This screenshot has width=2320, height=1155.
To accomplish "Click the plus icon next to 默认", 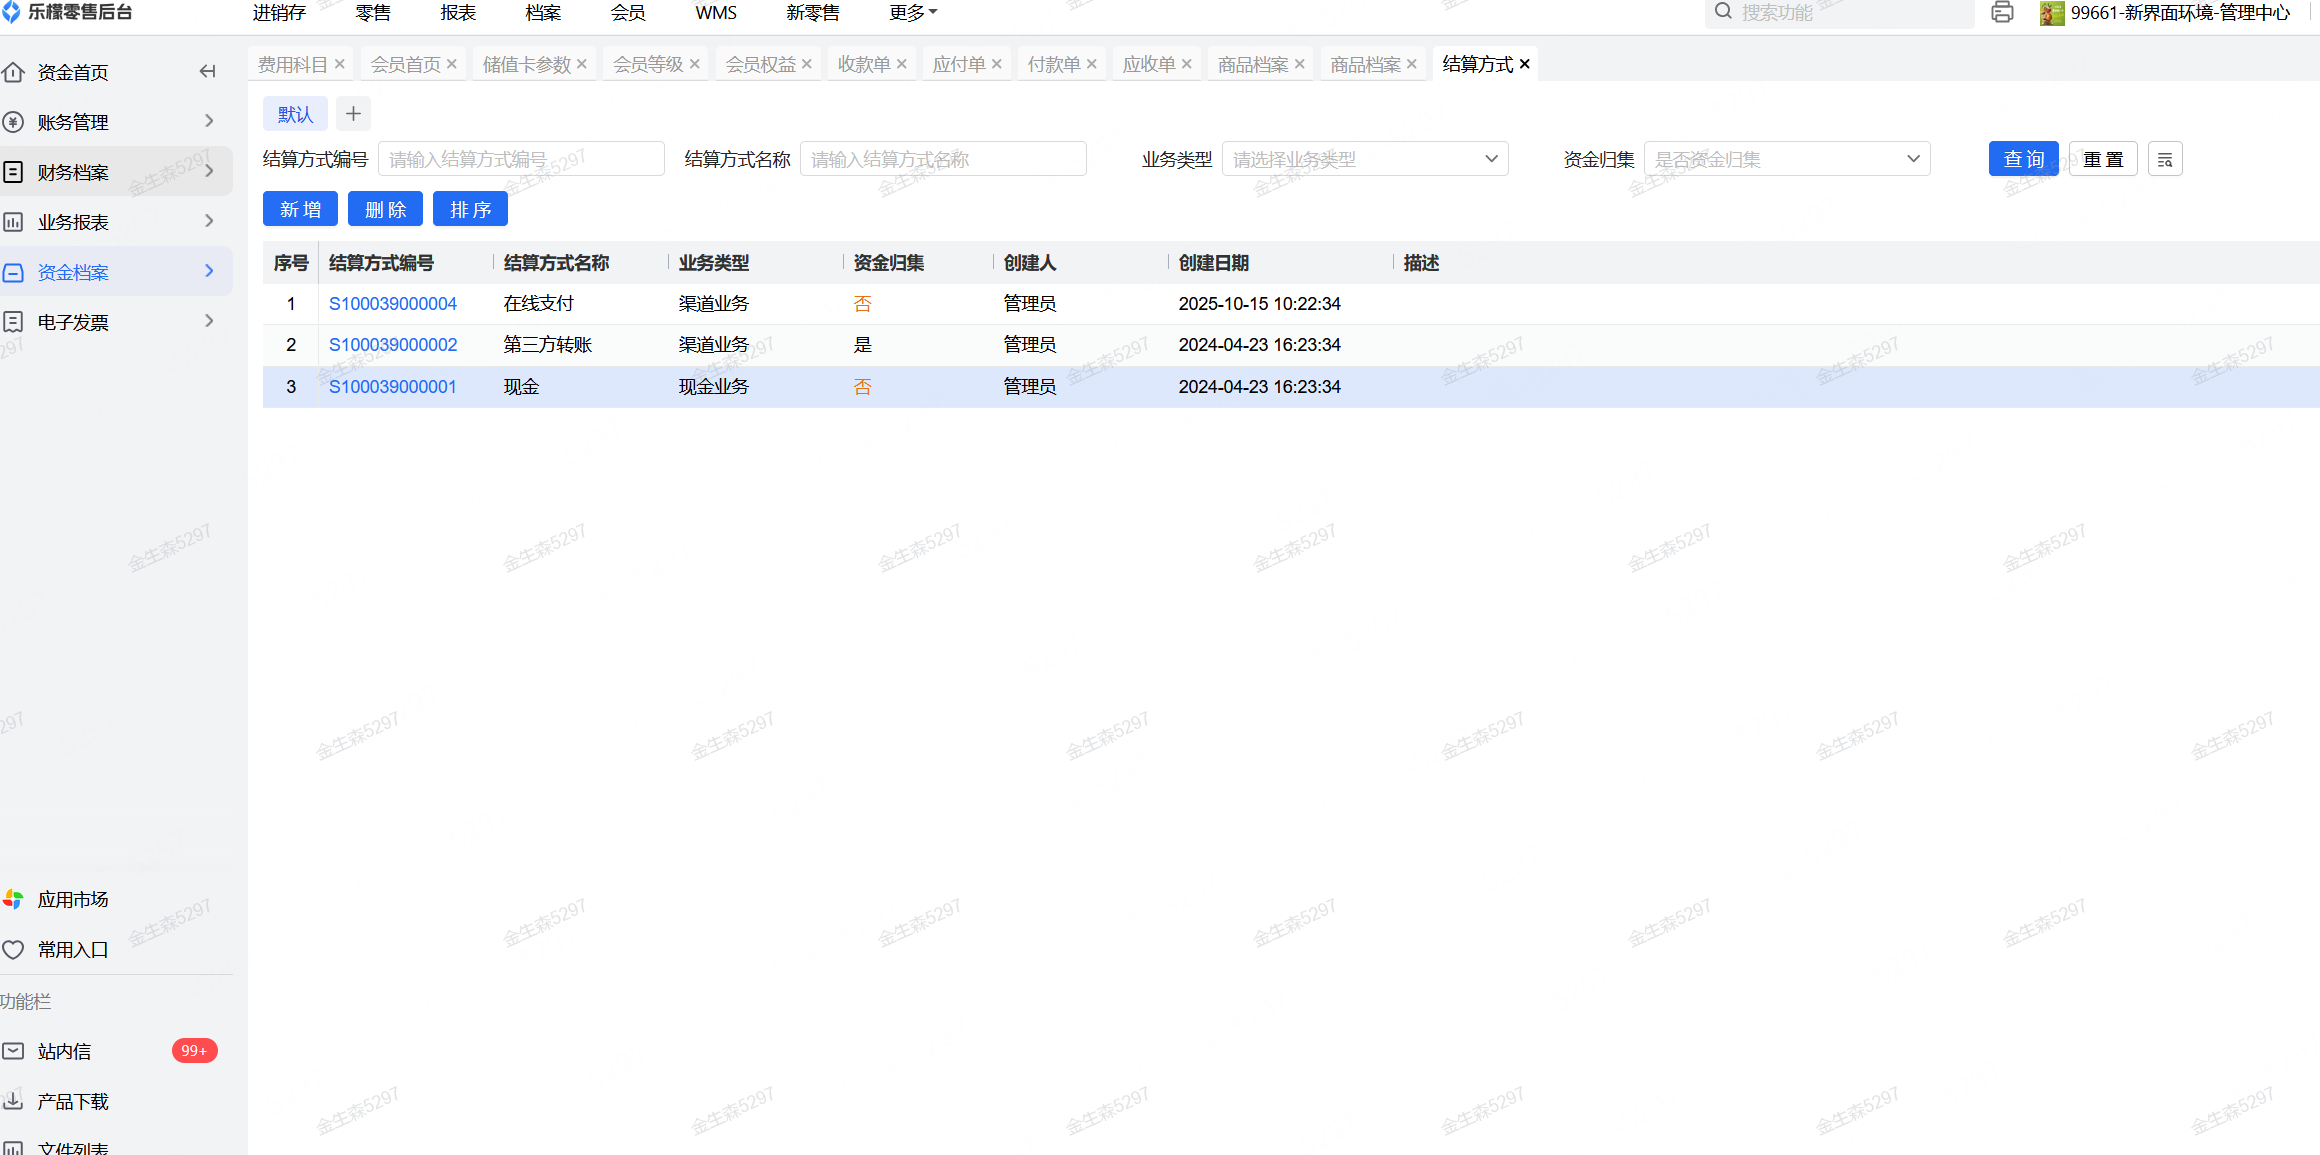I will click(353, 114).
